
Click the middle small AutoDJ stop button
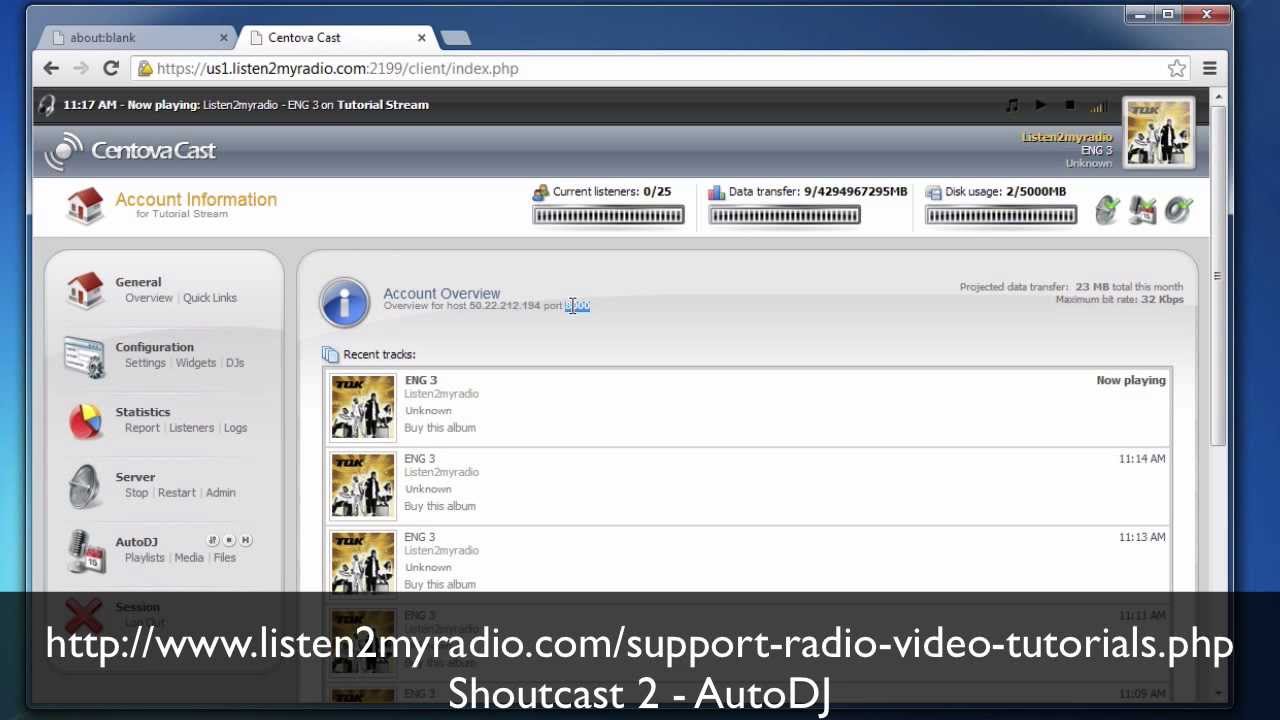click(229, 540)
